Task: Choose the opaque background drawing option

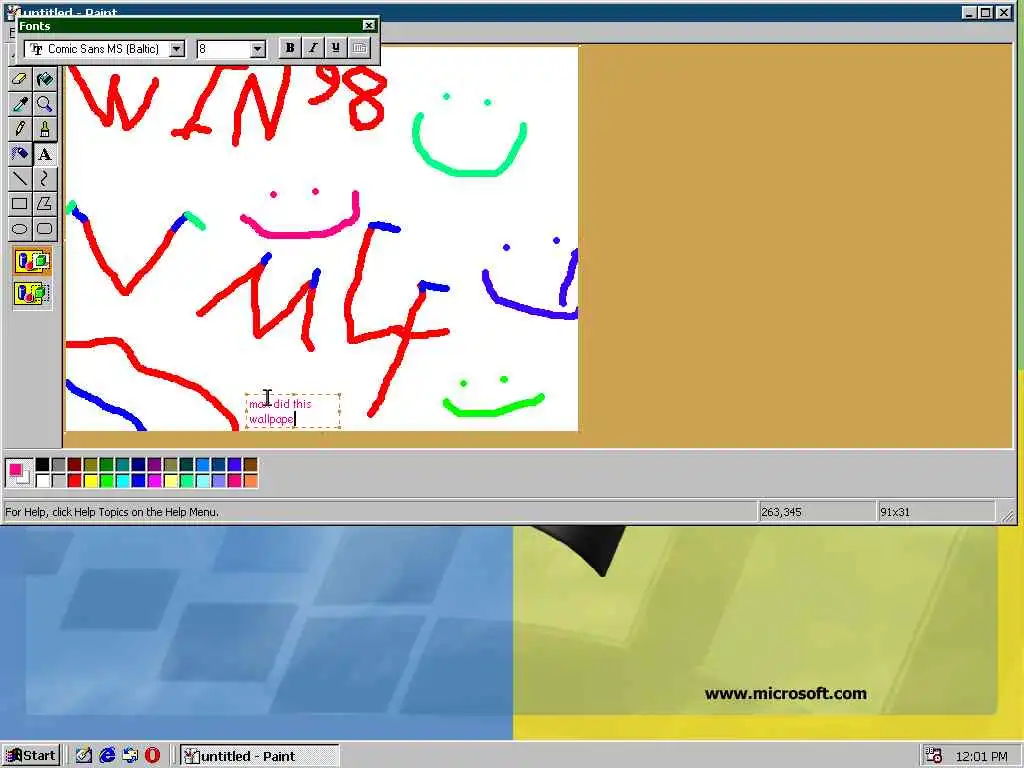Action: (x=33, y=261)
